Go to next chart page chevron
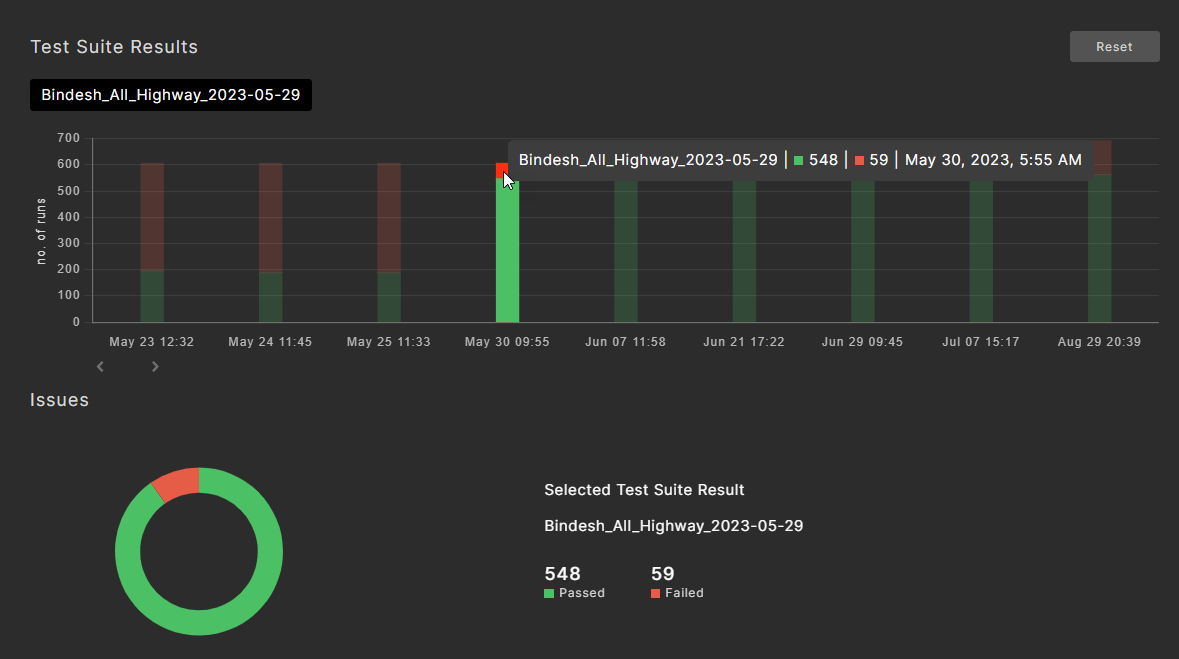The width and height of the screenshot is (1179, 659). pos(155,367)
